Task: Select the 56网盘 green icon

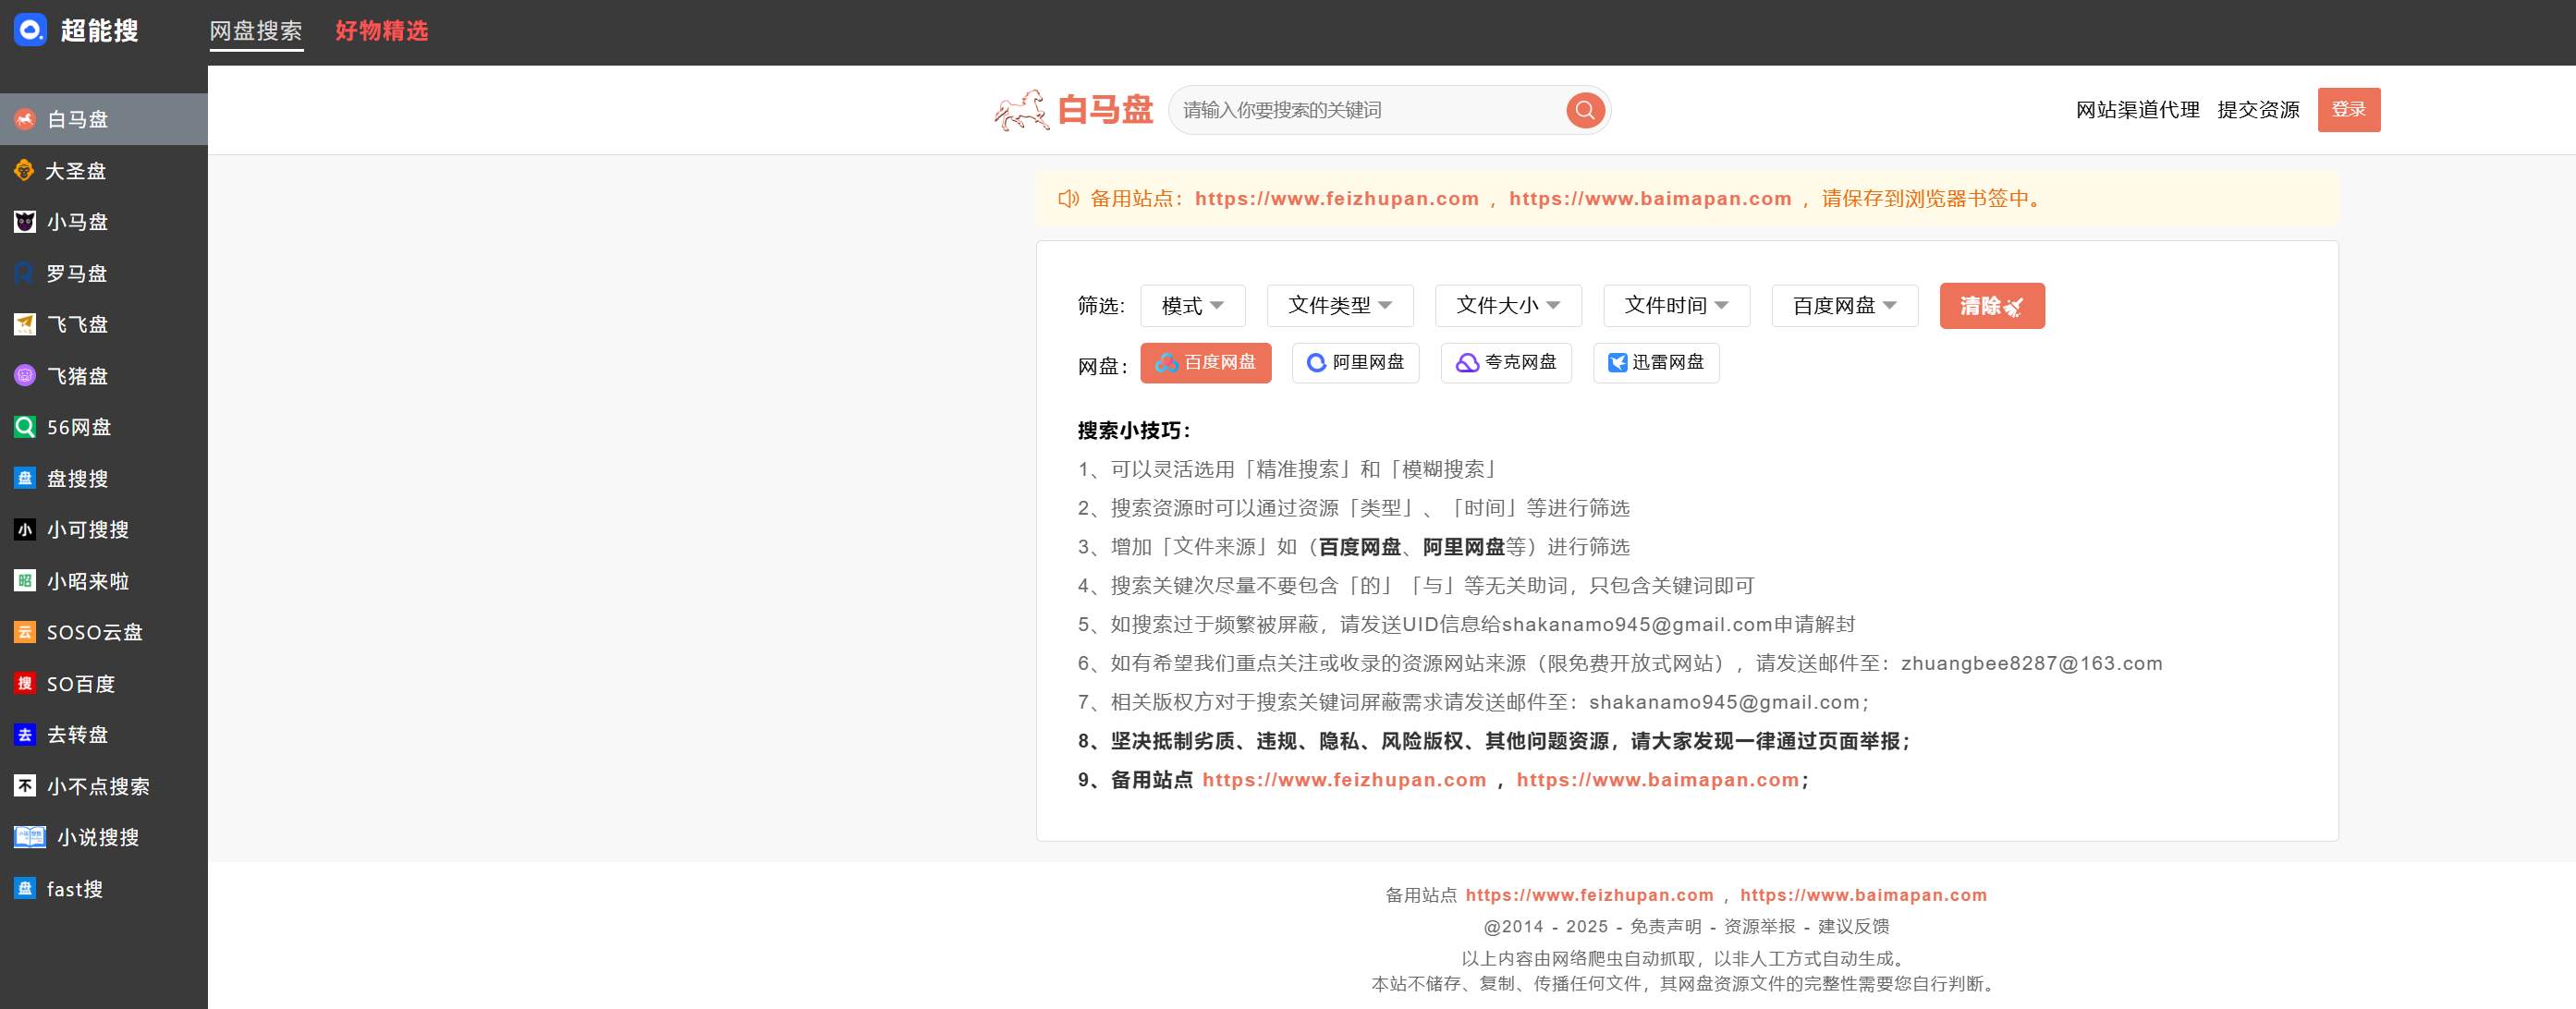Action: pyautogui.click(x=24, y=427)
